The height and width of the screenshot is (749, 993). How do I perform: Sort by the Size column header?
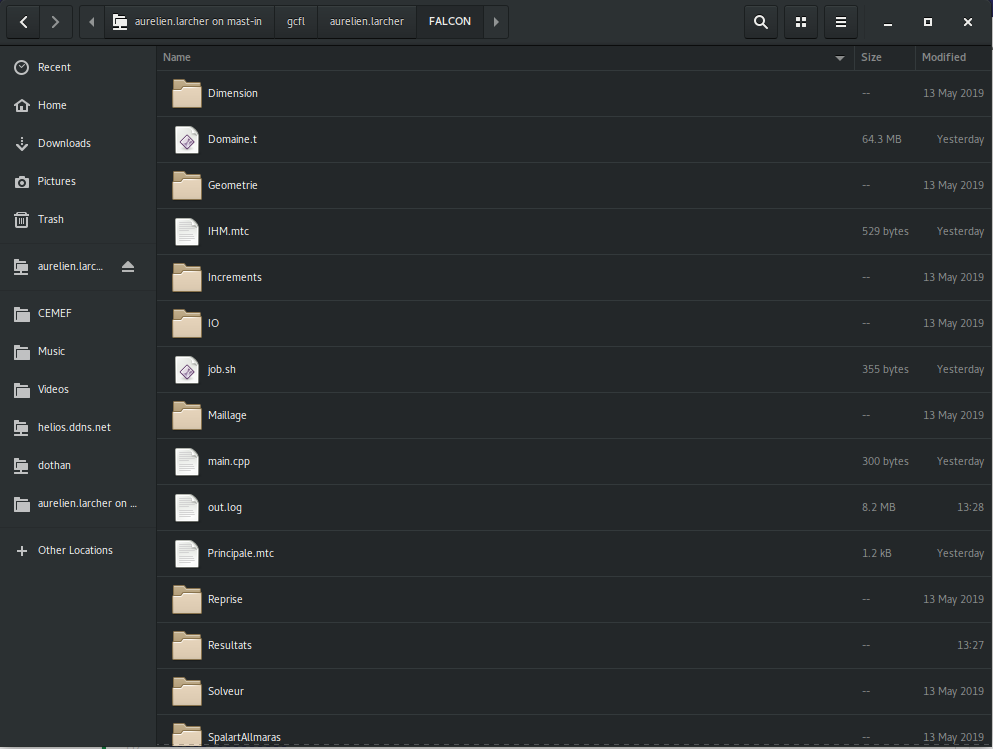885,58
